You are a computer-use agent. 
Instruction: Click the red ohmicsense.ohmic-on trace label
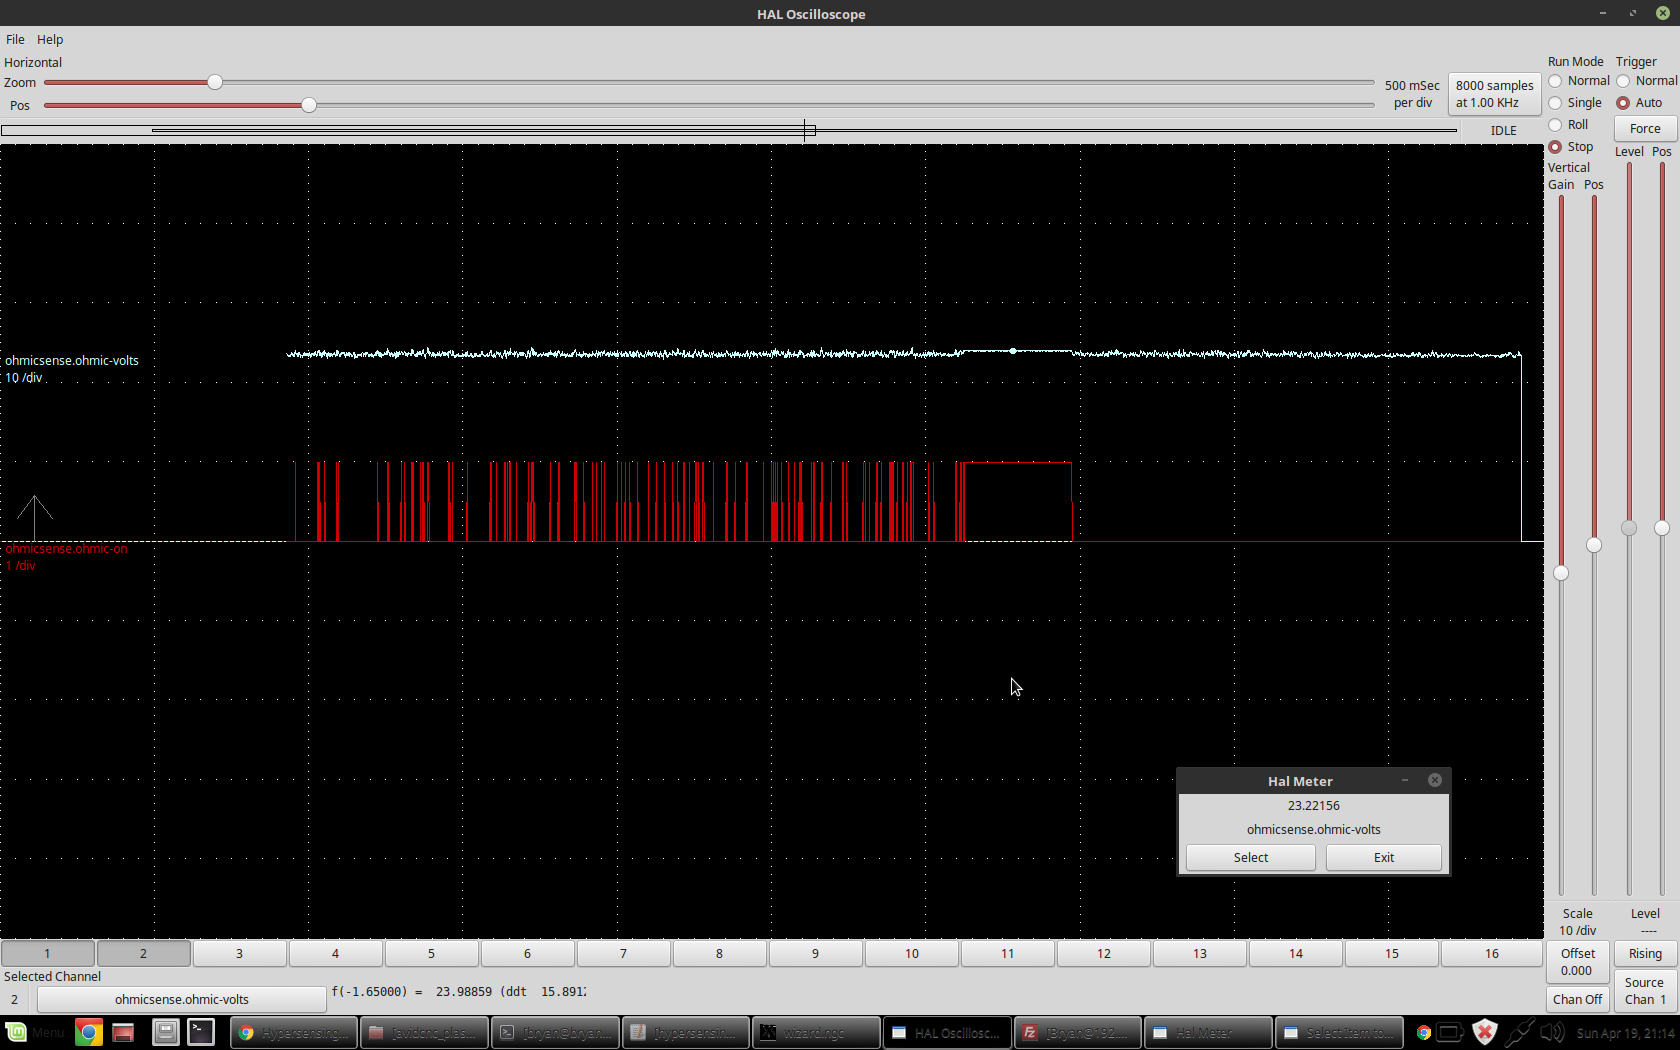(x=66, y=549)
